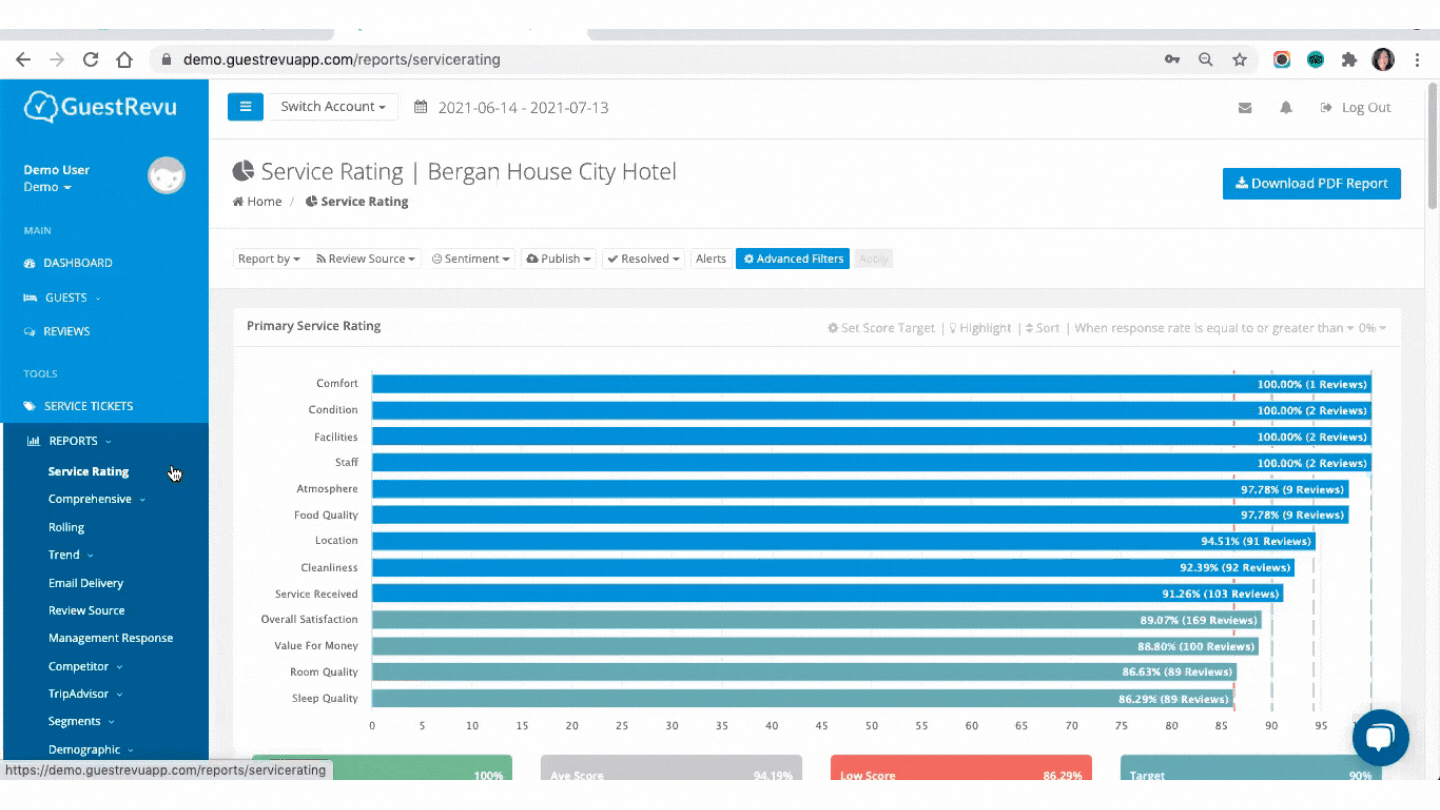Open the Publish filter dropdown
Viewport: 1440px width, 810px height.
[x=560, y=259]
